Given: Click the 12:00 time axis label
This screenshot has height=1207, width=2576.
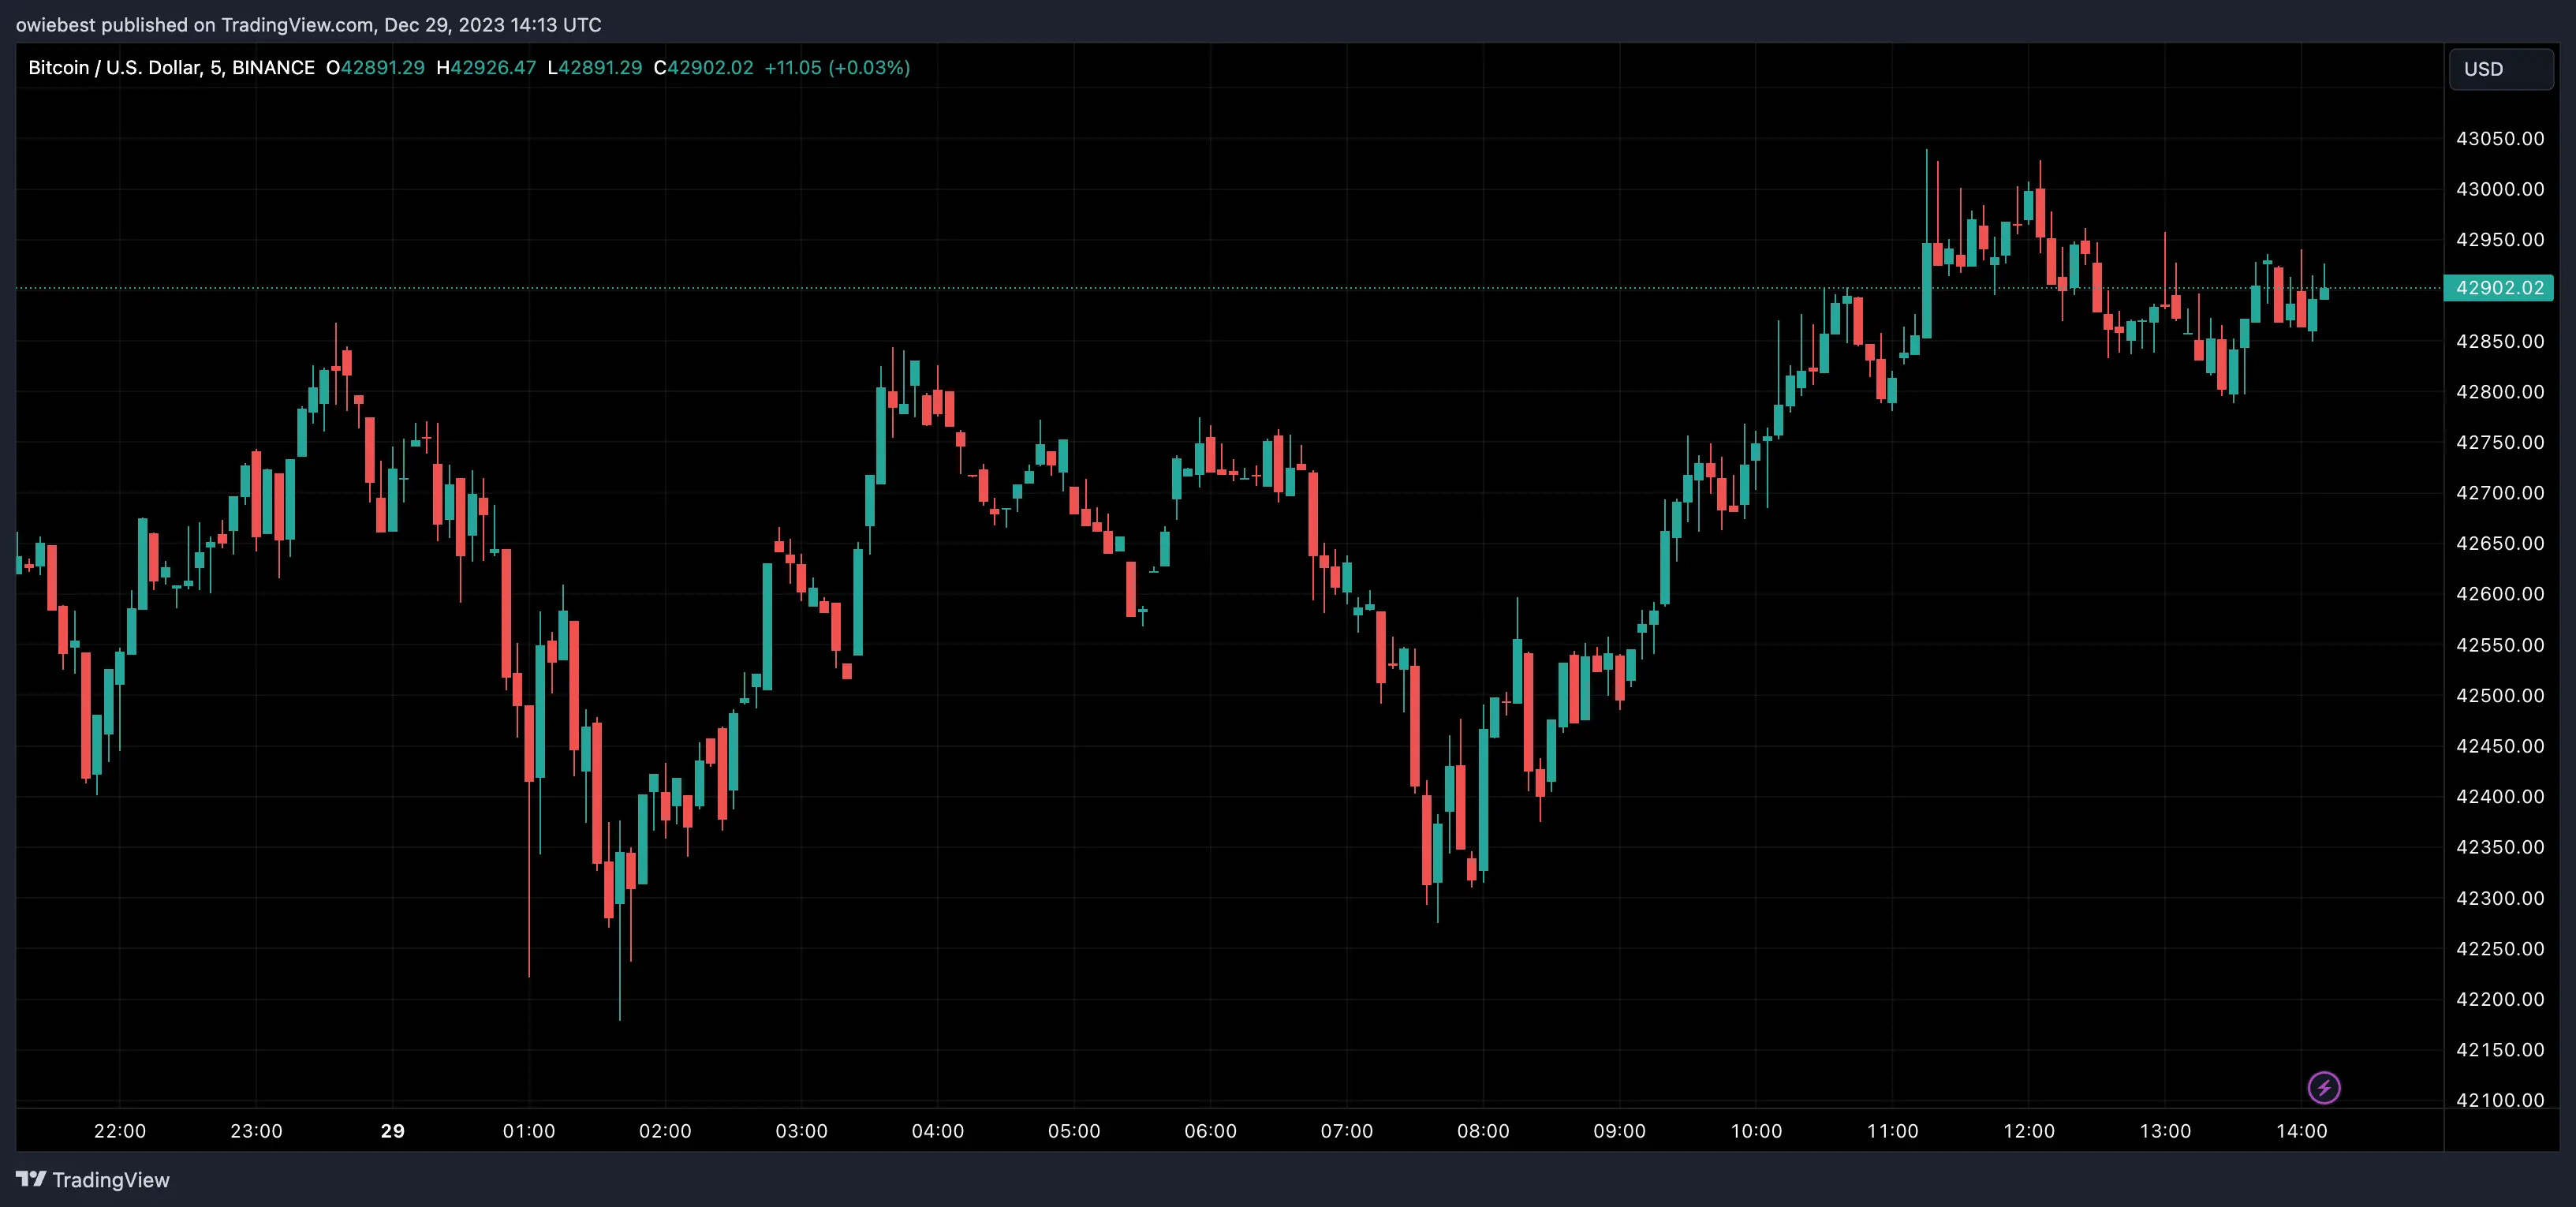Looking at the screenshot, I should point(2029,1131).
